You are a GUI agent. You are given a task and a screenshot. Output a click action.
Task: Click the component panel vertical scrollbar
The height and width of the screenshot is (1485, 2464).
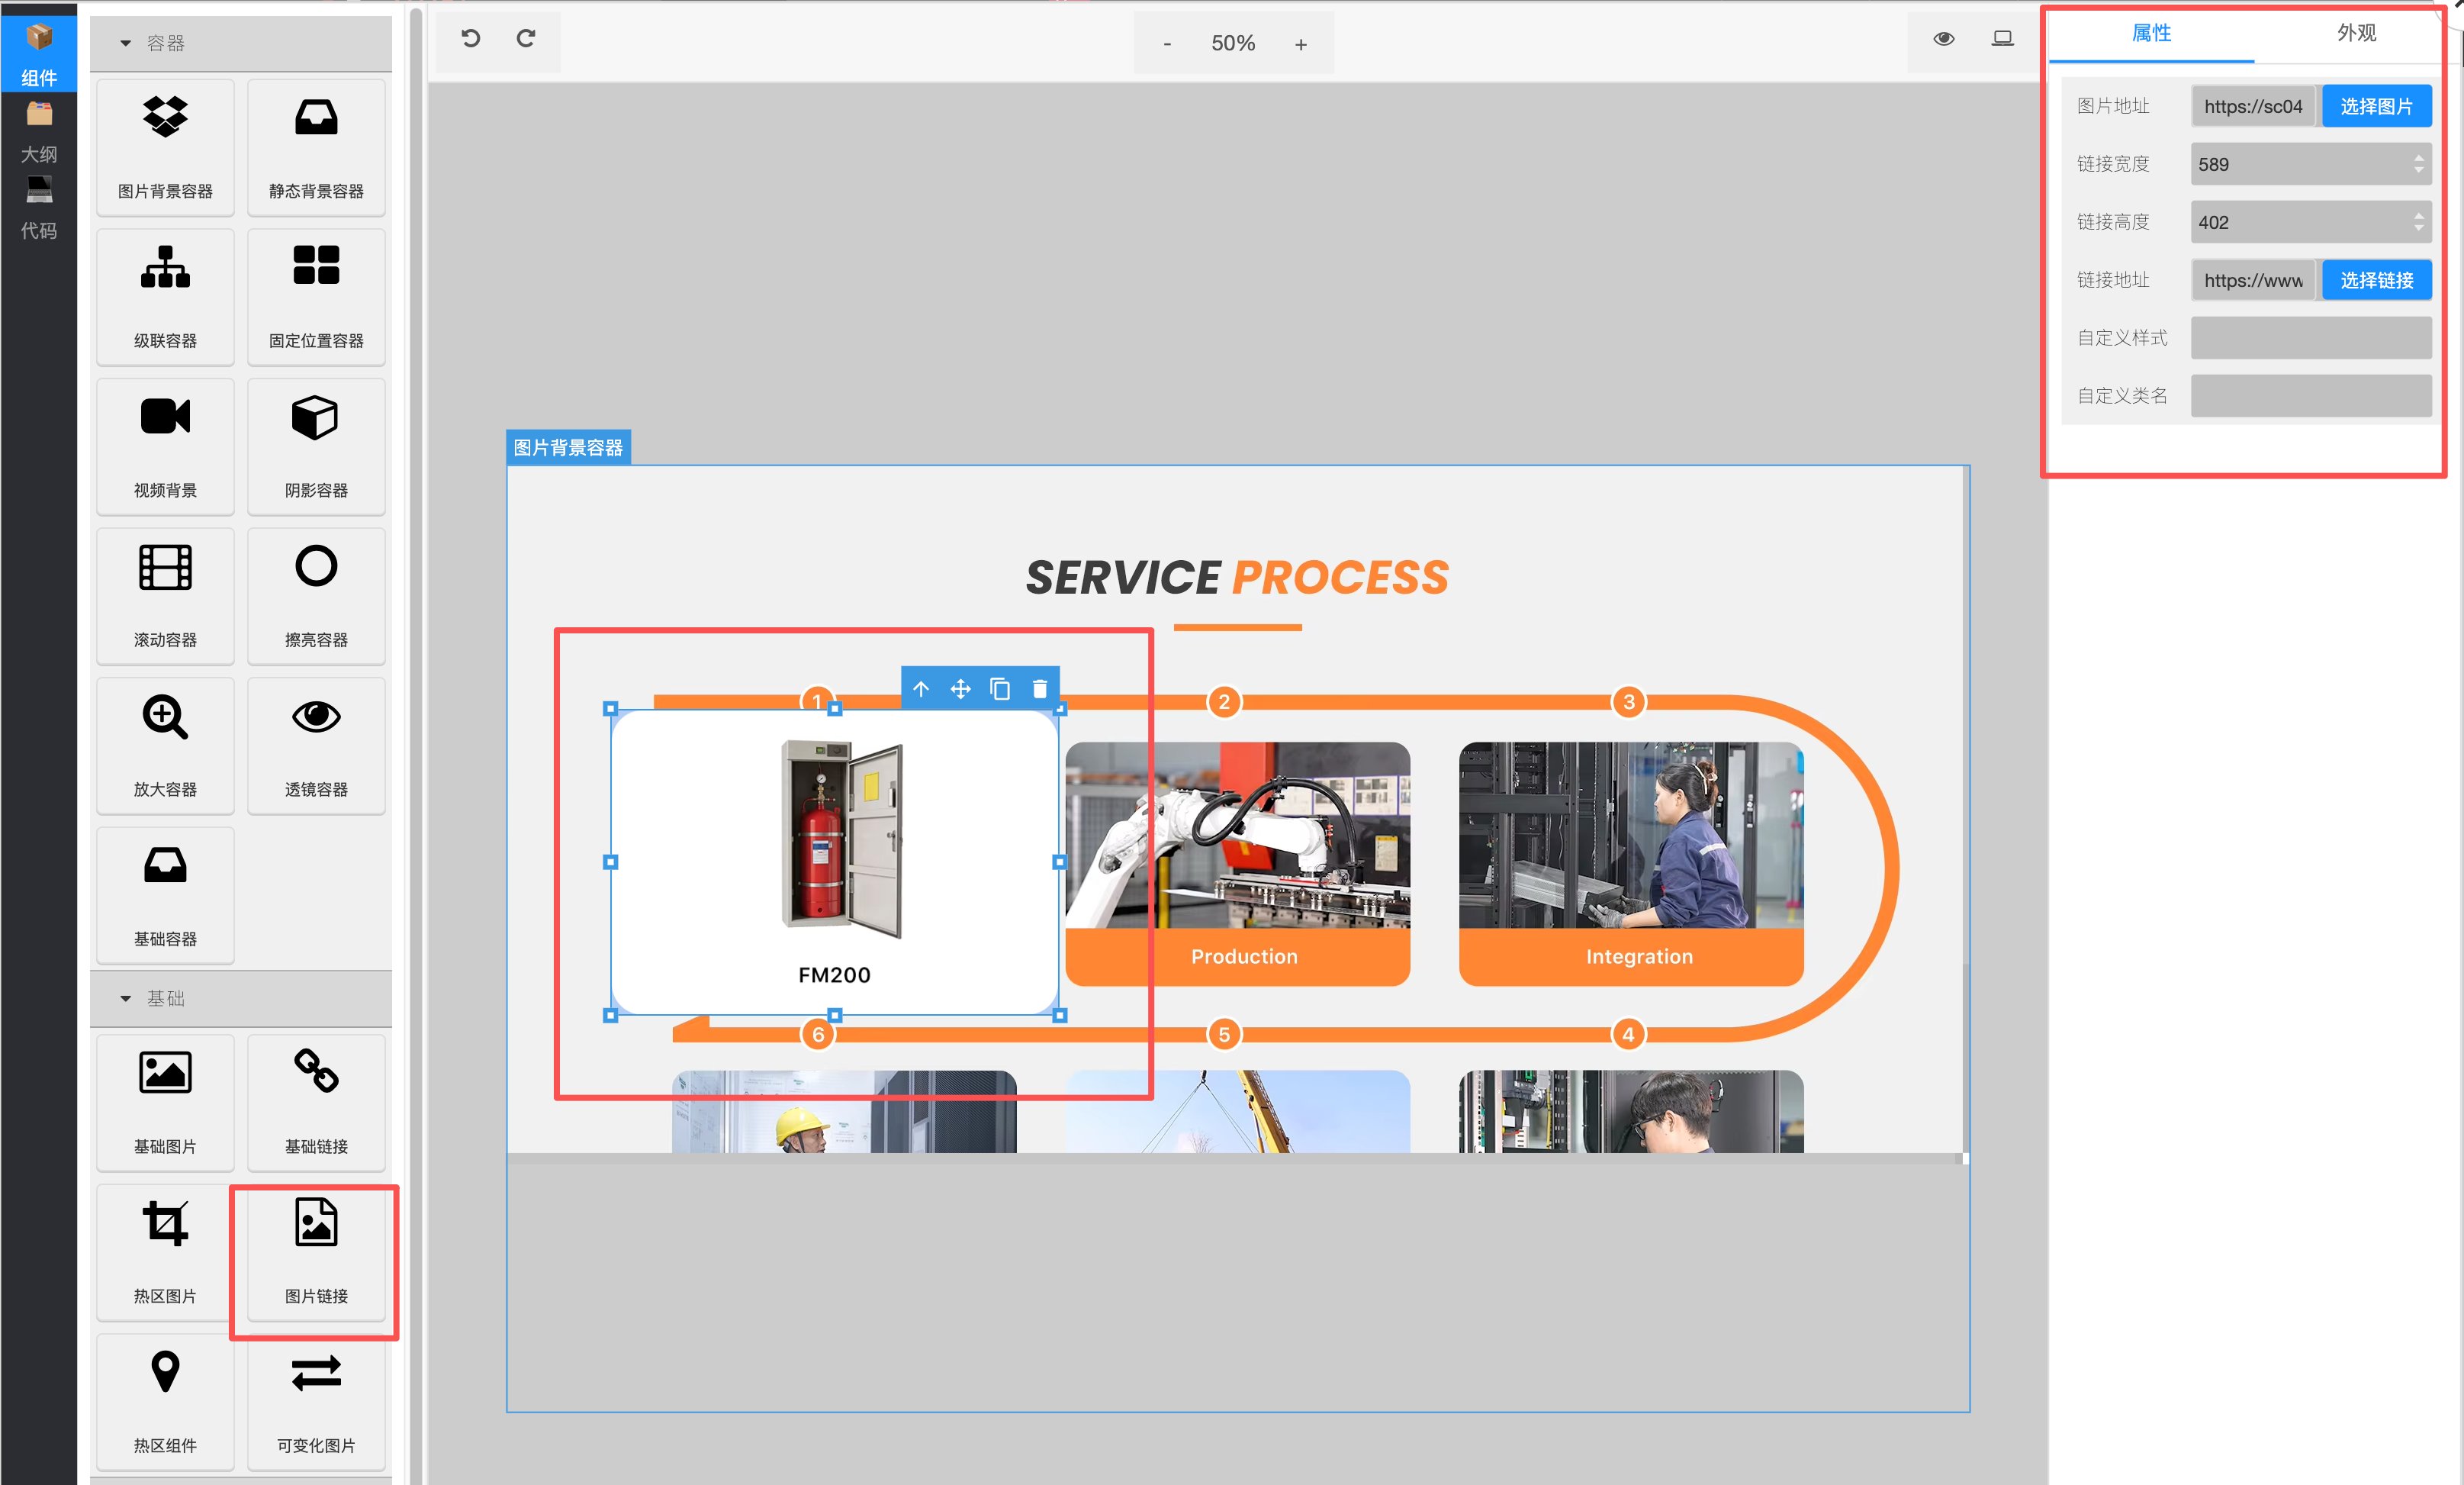[x=416, y=745]
